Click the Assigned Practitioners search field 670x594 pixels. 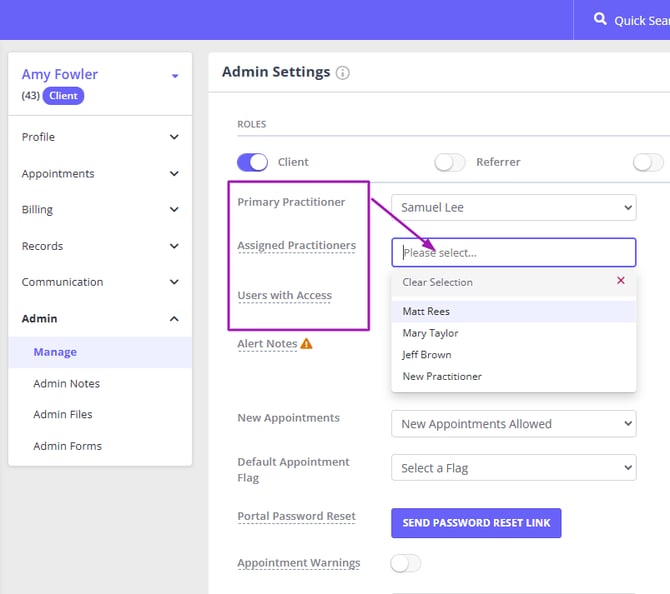[513, 252]
